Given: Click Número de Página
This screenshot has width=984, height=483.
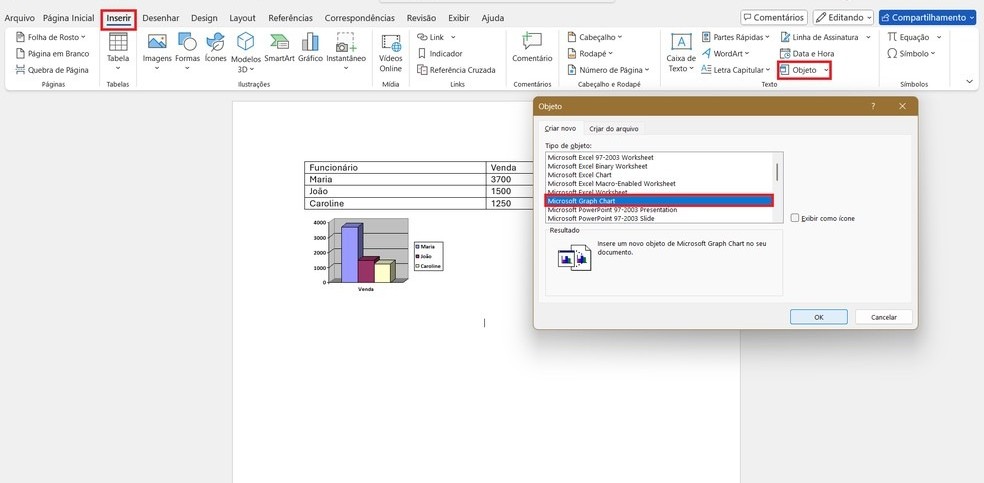Looking at the screenshot, I should tap(609, 70).
